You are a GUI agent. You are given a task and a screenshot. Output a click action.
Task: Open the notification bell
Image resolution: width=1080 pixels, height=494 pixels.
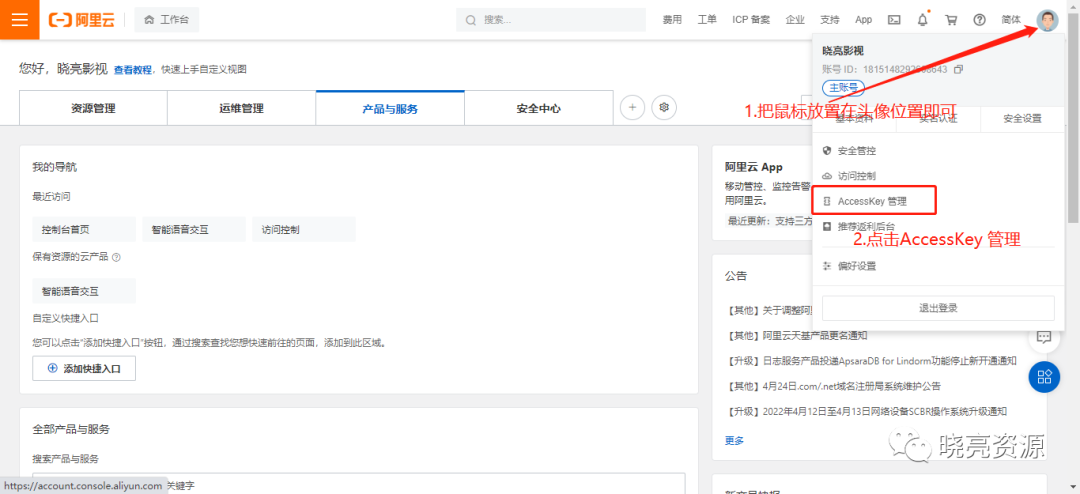(923, 20)
